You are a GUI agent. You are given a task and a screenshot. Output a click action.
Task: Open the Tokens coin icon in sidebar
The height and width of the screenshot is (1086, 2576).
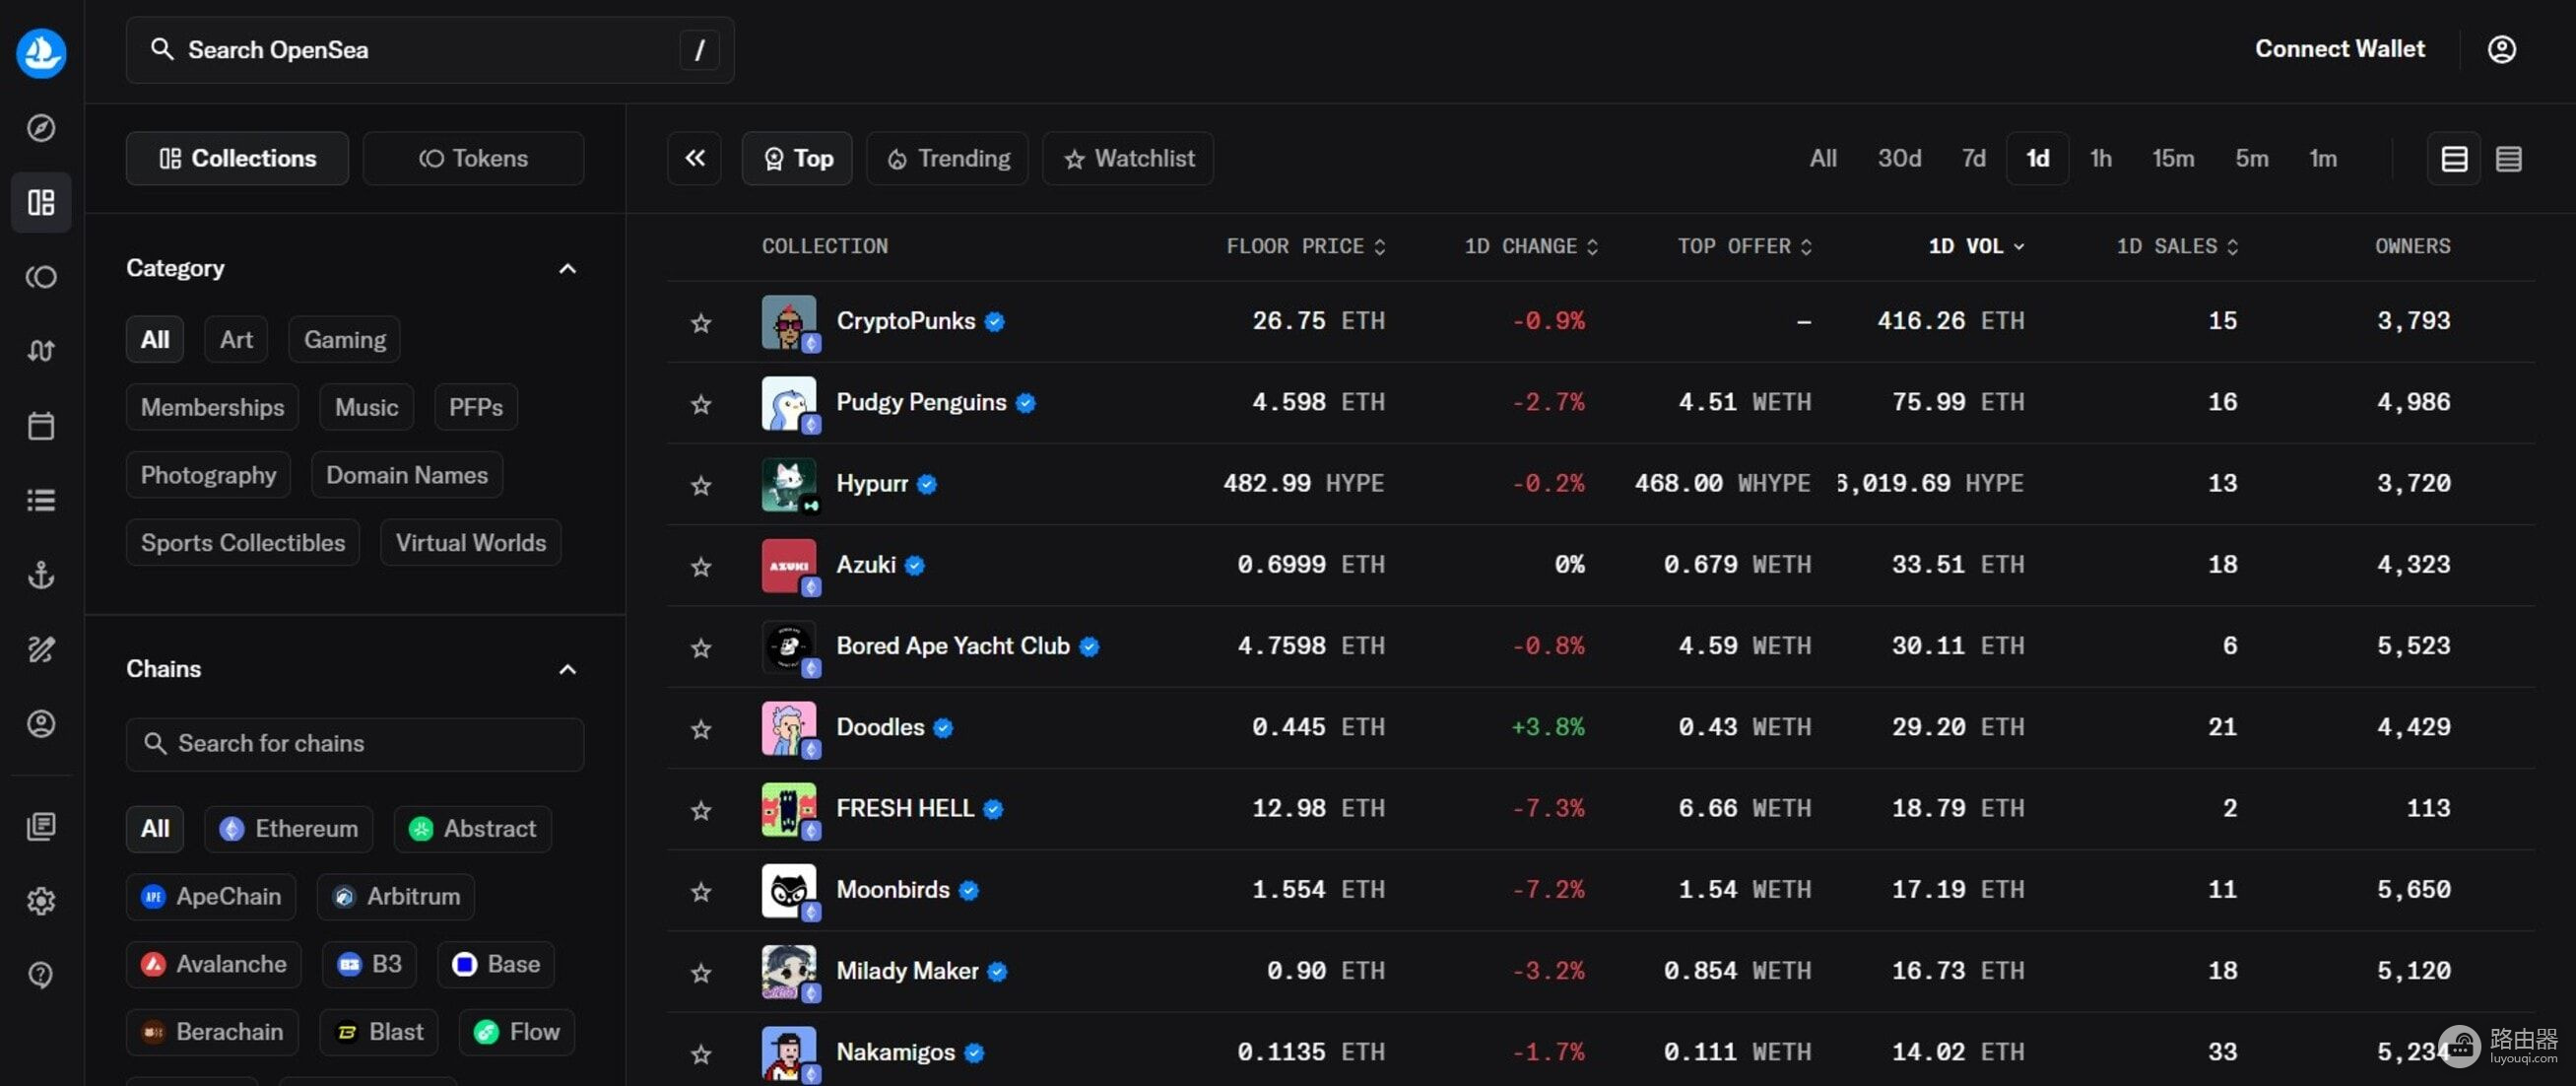pyautogui.click(x=41, y=277)
